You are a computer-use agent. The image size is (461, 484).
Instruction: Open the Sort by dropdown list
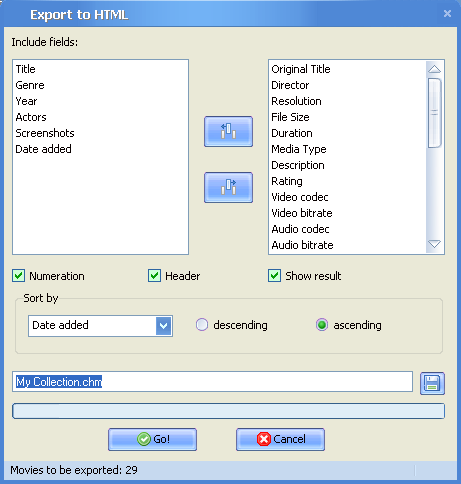coord(164,326)
